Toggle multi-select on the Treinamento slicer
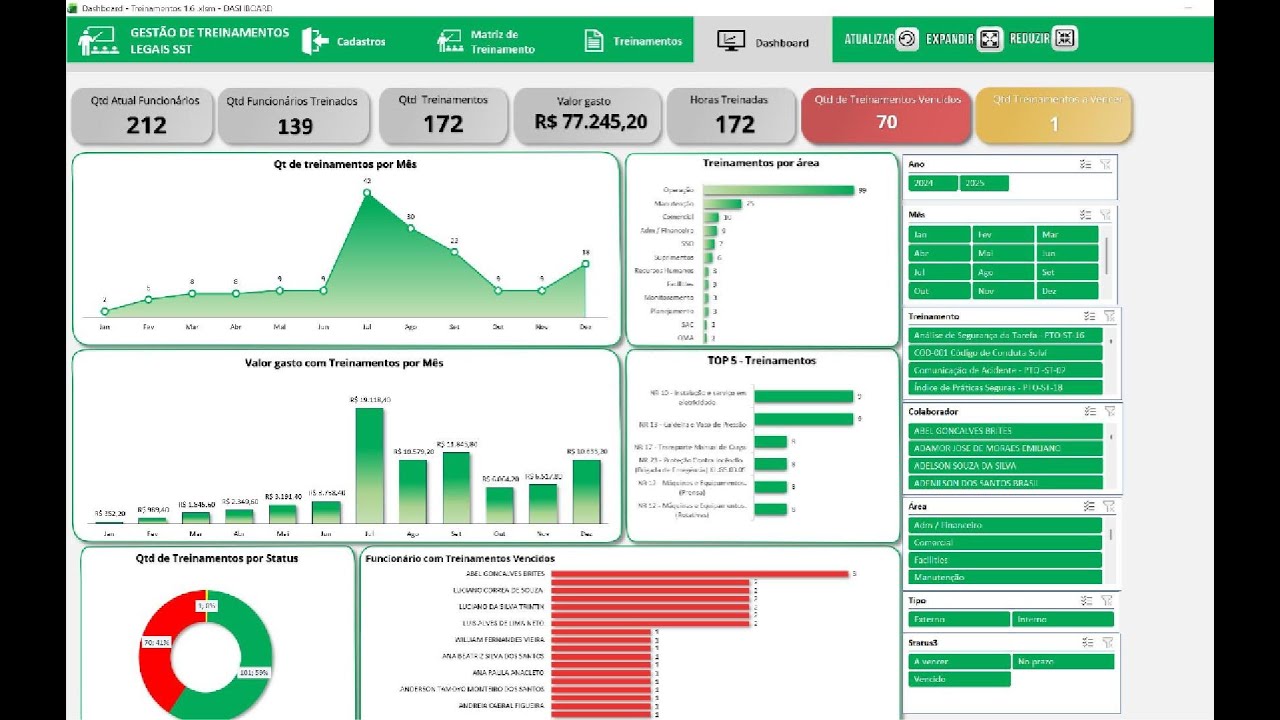 pyautogui.click(x=1090, y=316)
